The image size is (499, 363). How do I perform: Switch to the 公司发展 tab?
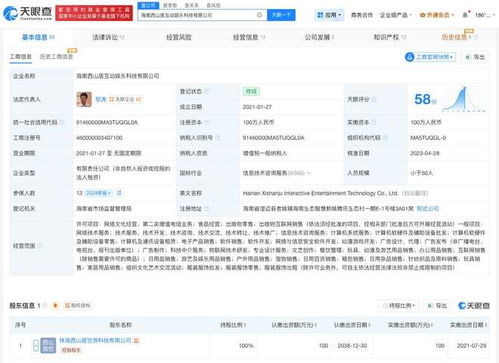tap(319, 37)
